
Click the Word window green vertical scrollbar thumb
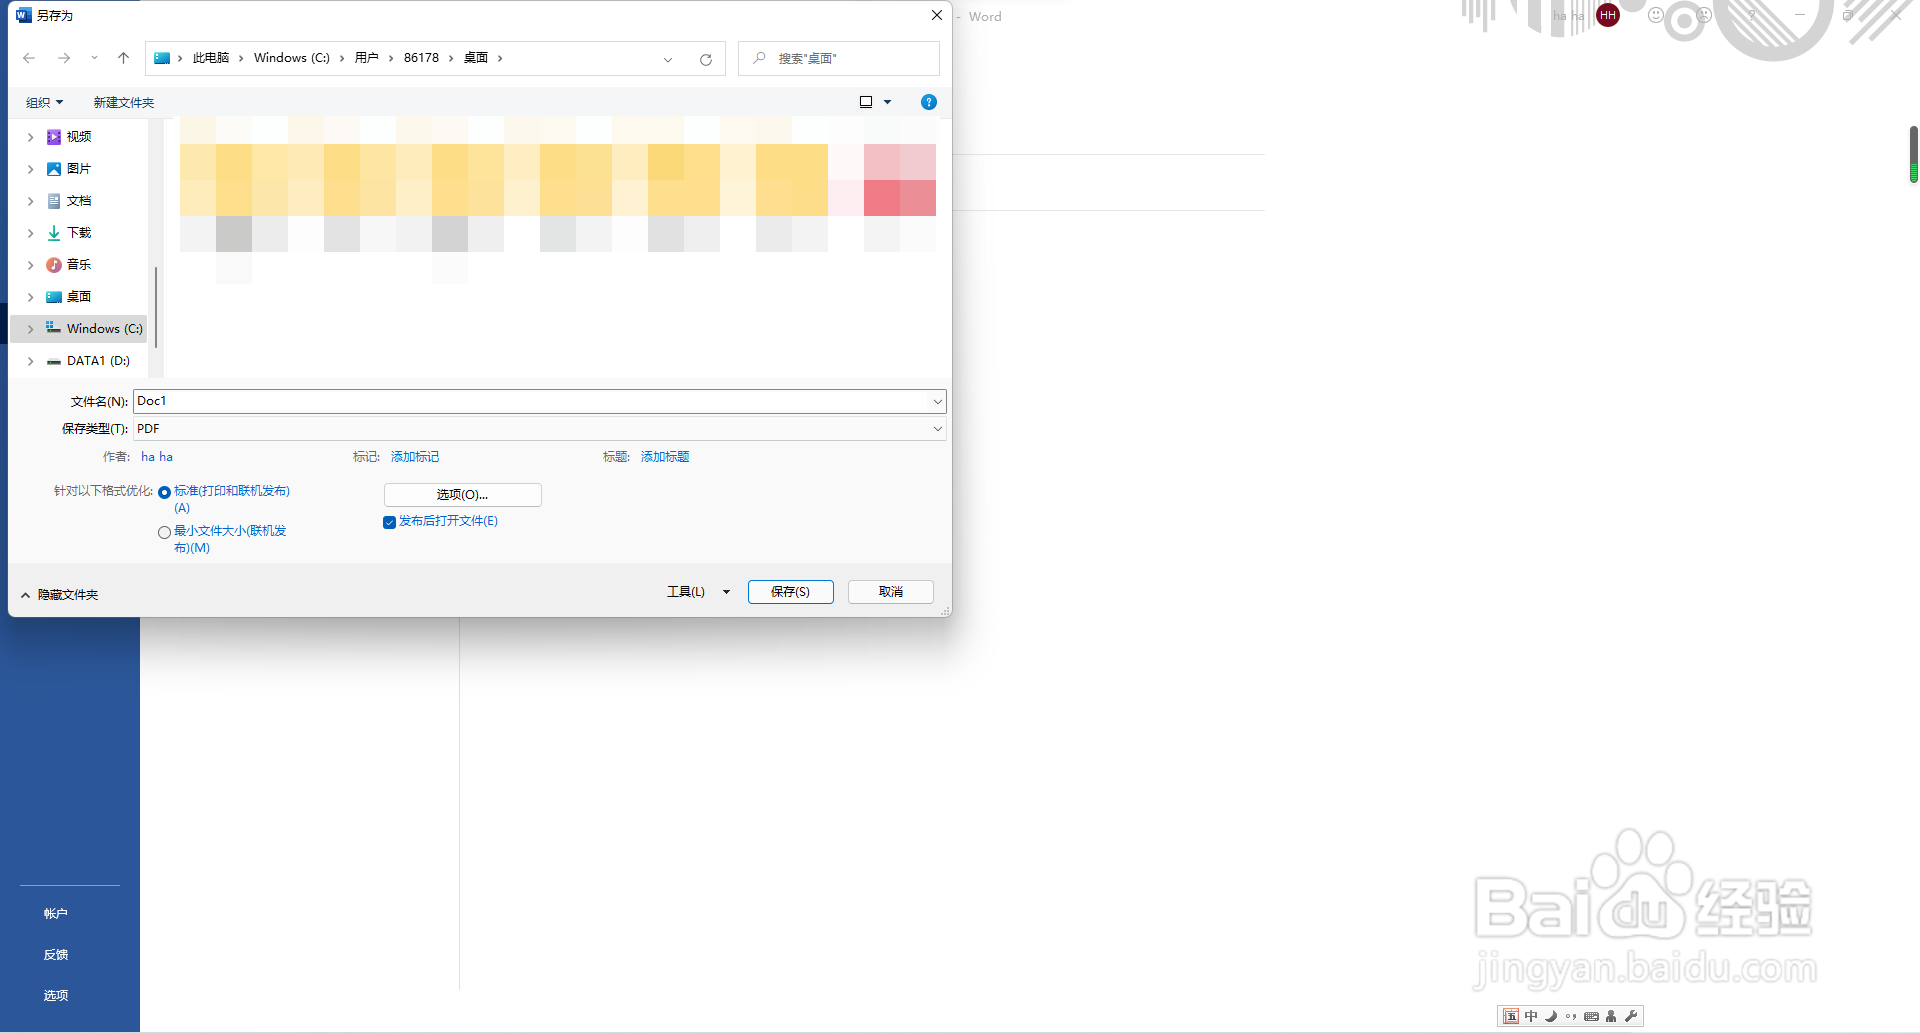(1913, 155)
